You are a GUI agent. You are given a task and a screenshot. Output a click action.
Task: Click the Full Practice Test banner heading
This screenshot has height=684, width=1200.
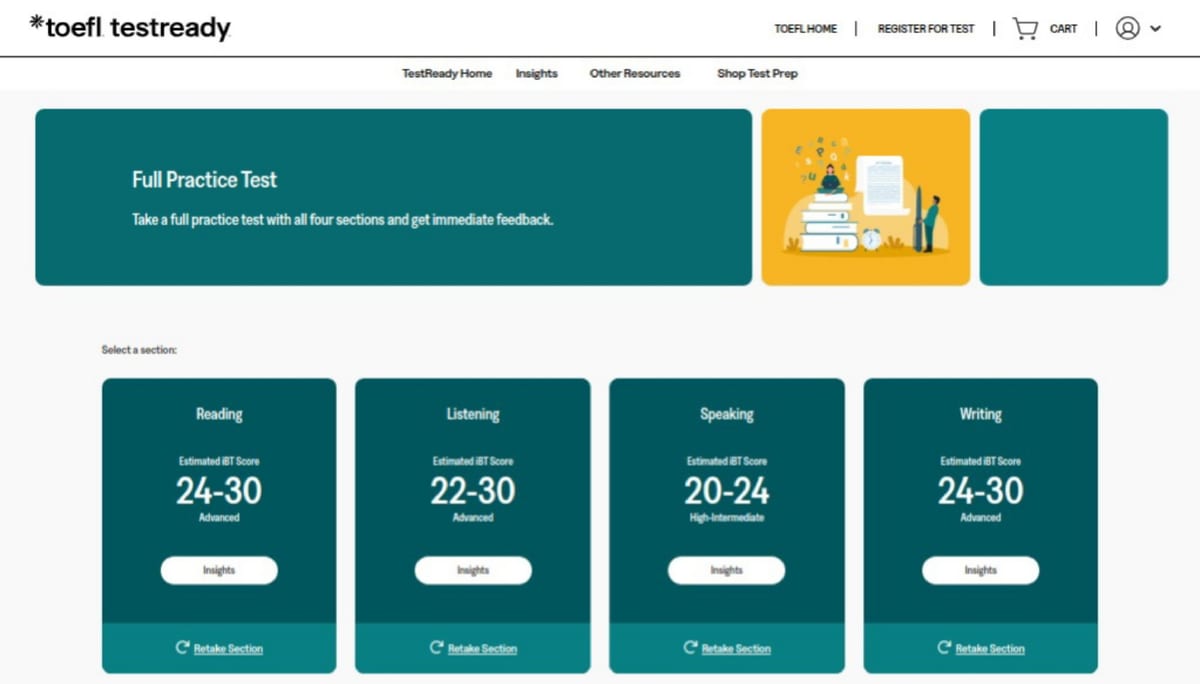(205, 180)
